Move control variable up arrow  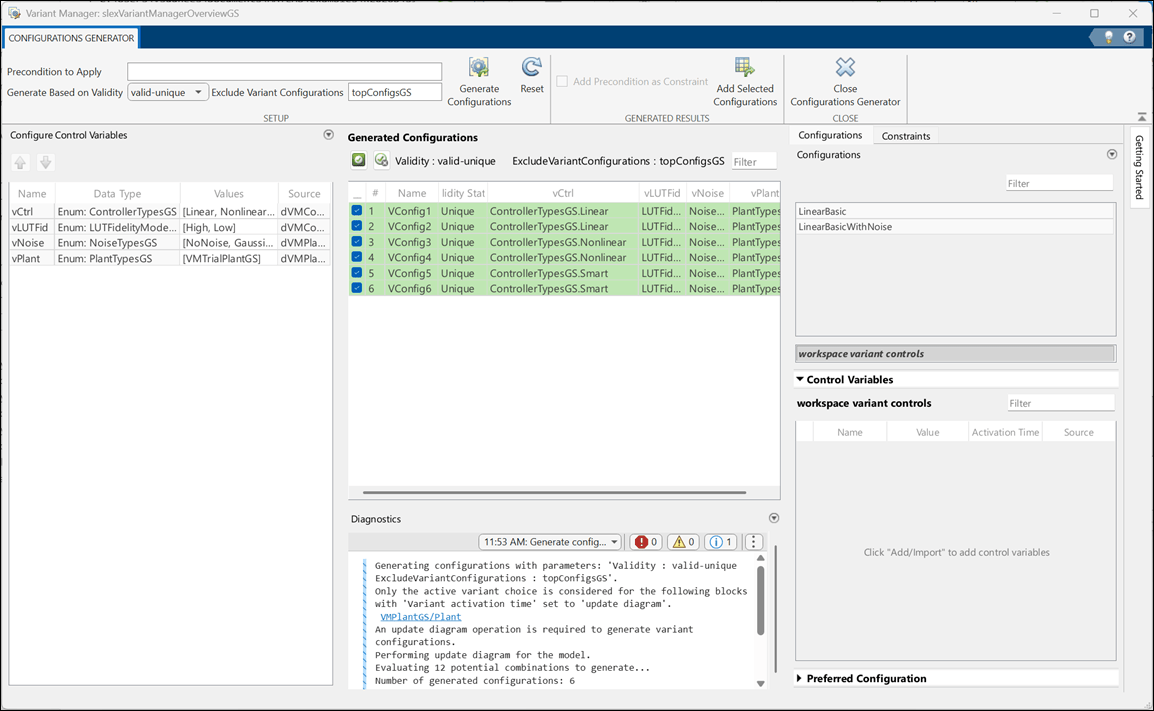(x=20, y=163)
